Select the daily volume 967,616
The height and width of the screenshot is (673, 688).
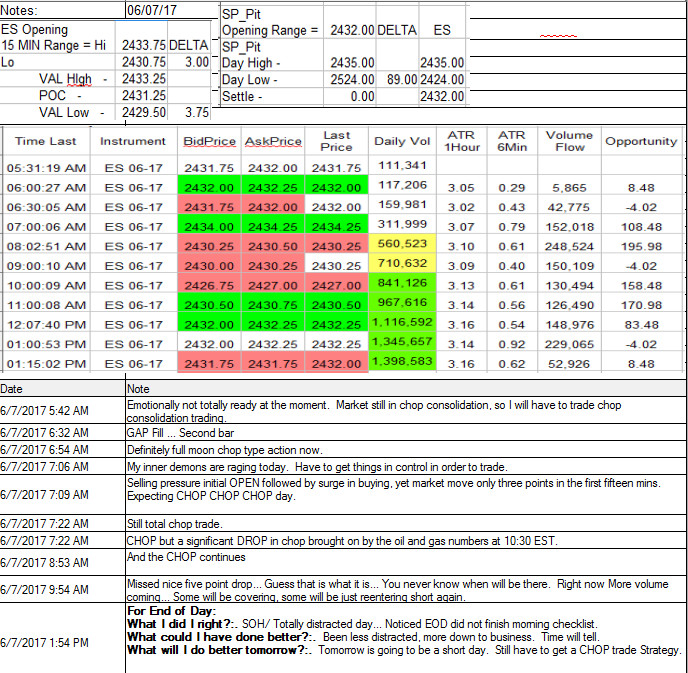pos(402,303)
